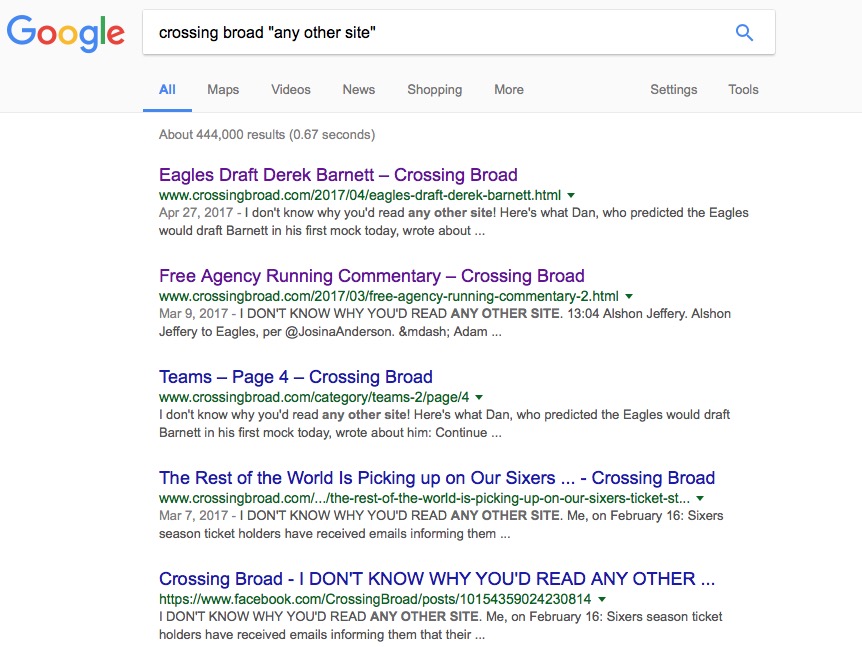The image size is (862, 647).
Task: Open the More search categories menu
Action: (509, 90)
